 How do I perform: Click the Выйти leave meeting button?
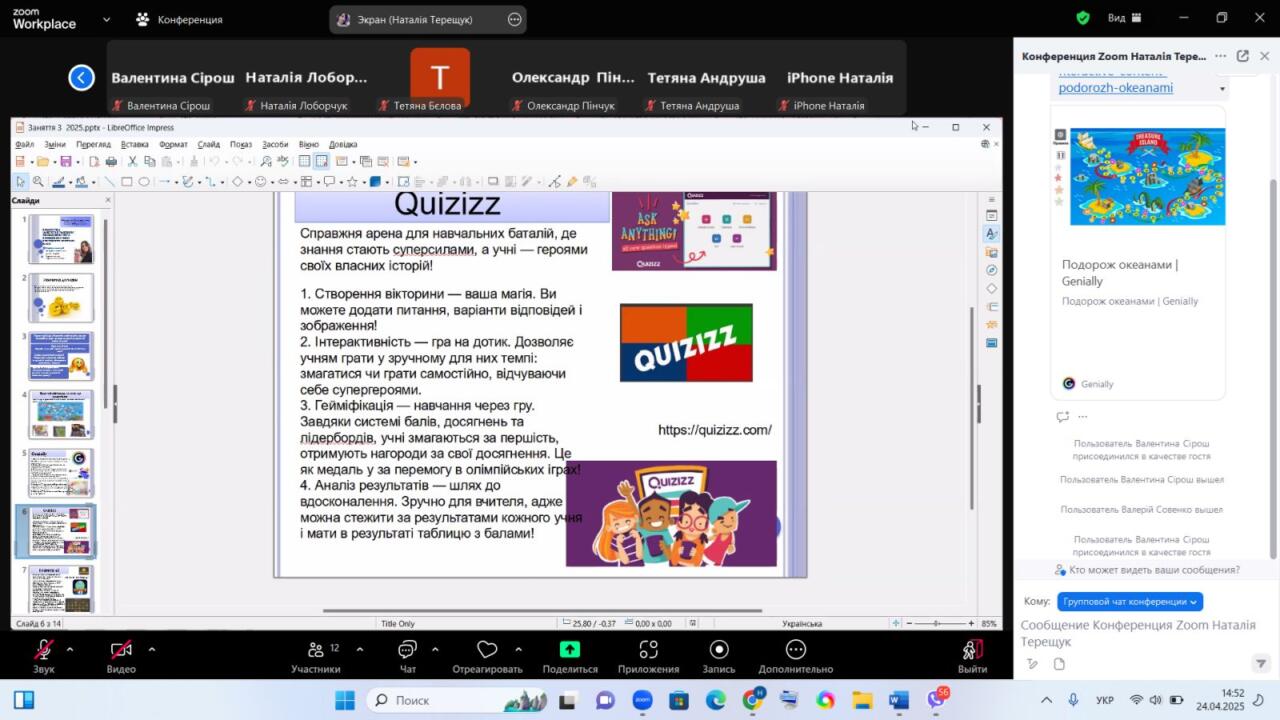972,655
